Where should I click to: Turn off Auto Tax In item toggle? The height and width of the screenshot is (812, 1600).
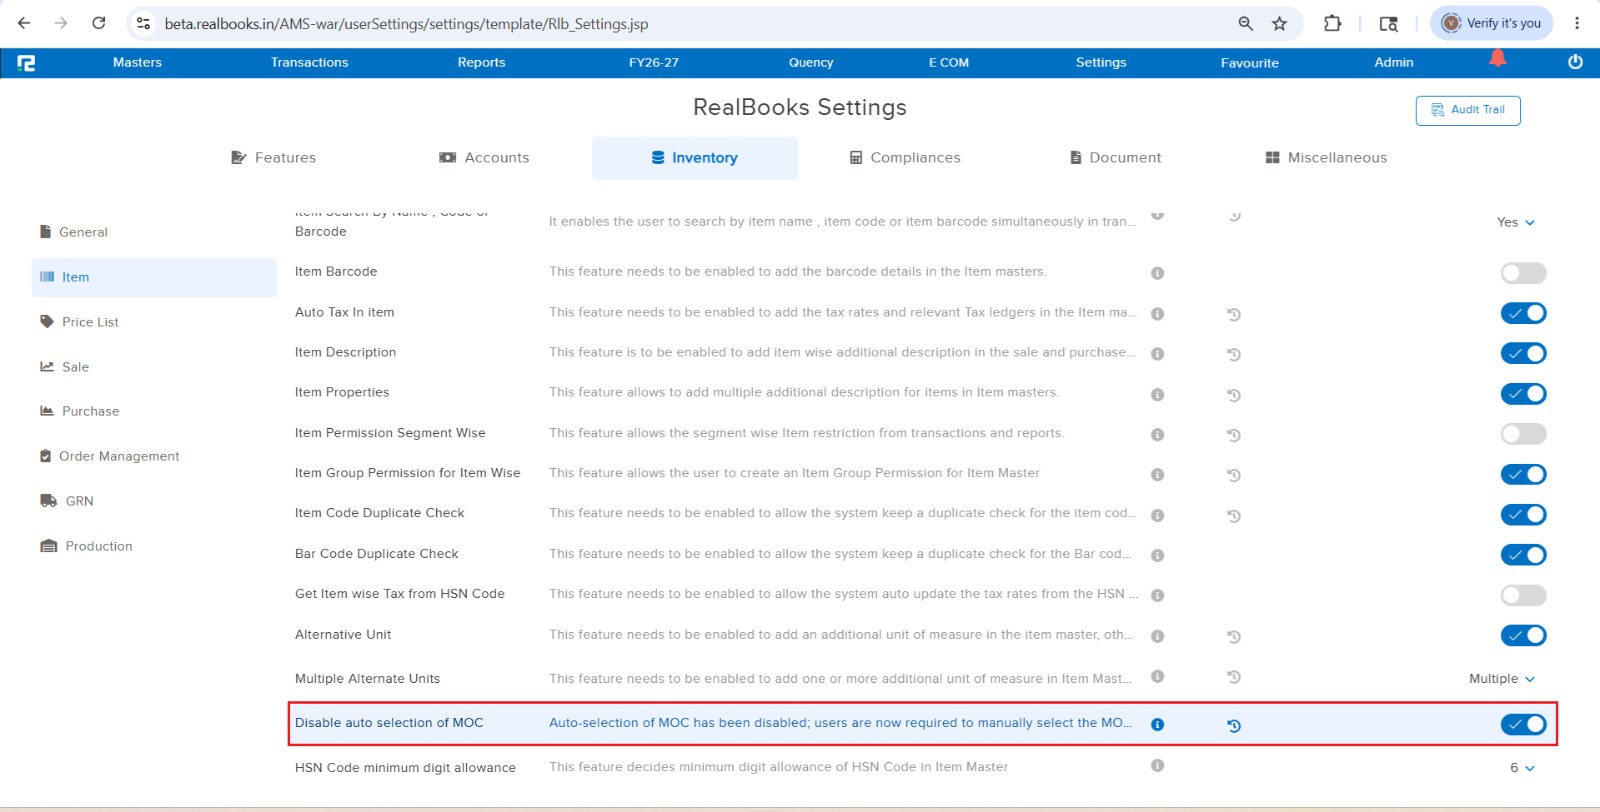click(1523, 313)
